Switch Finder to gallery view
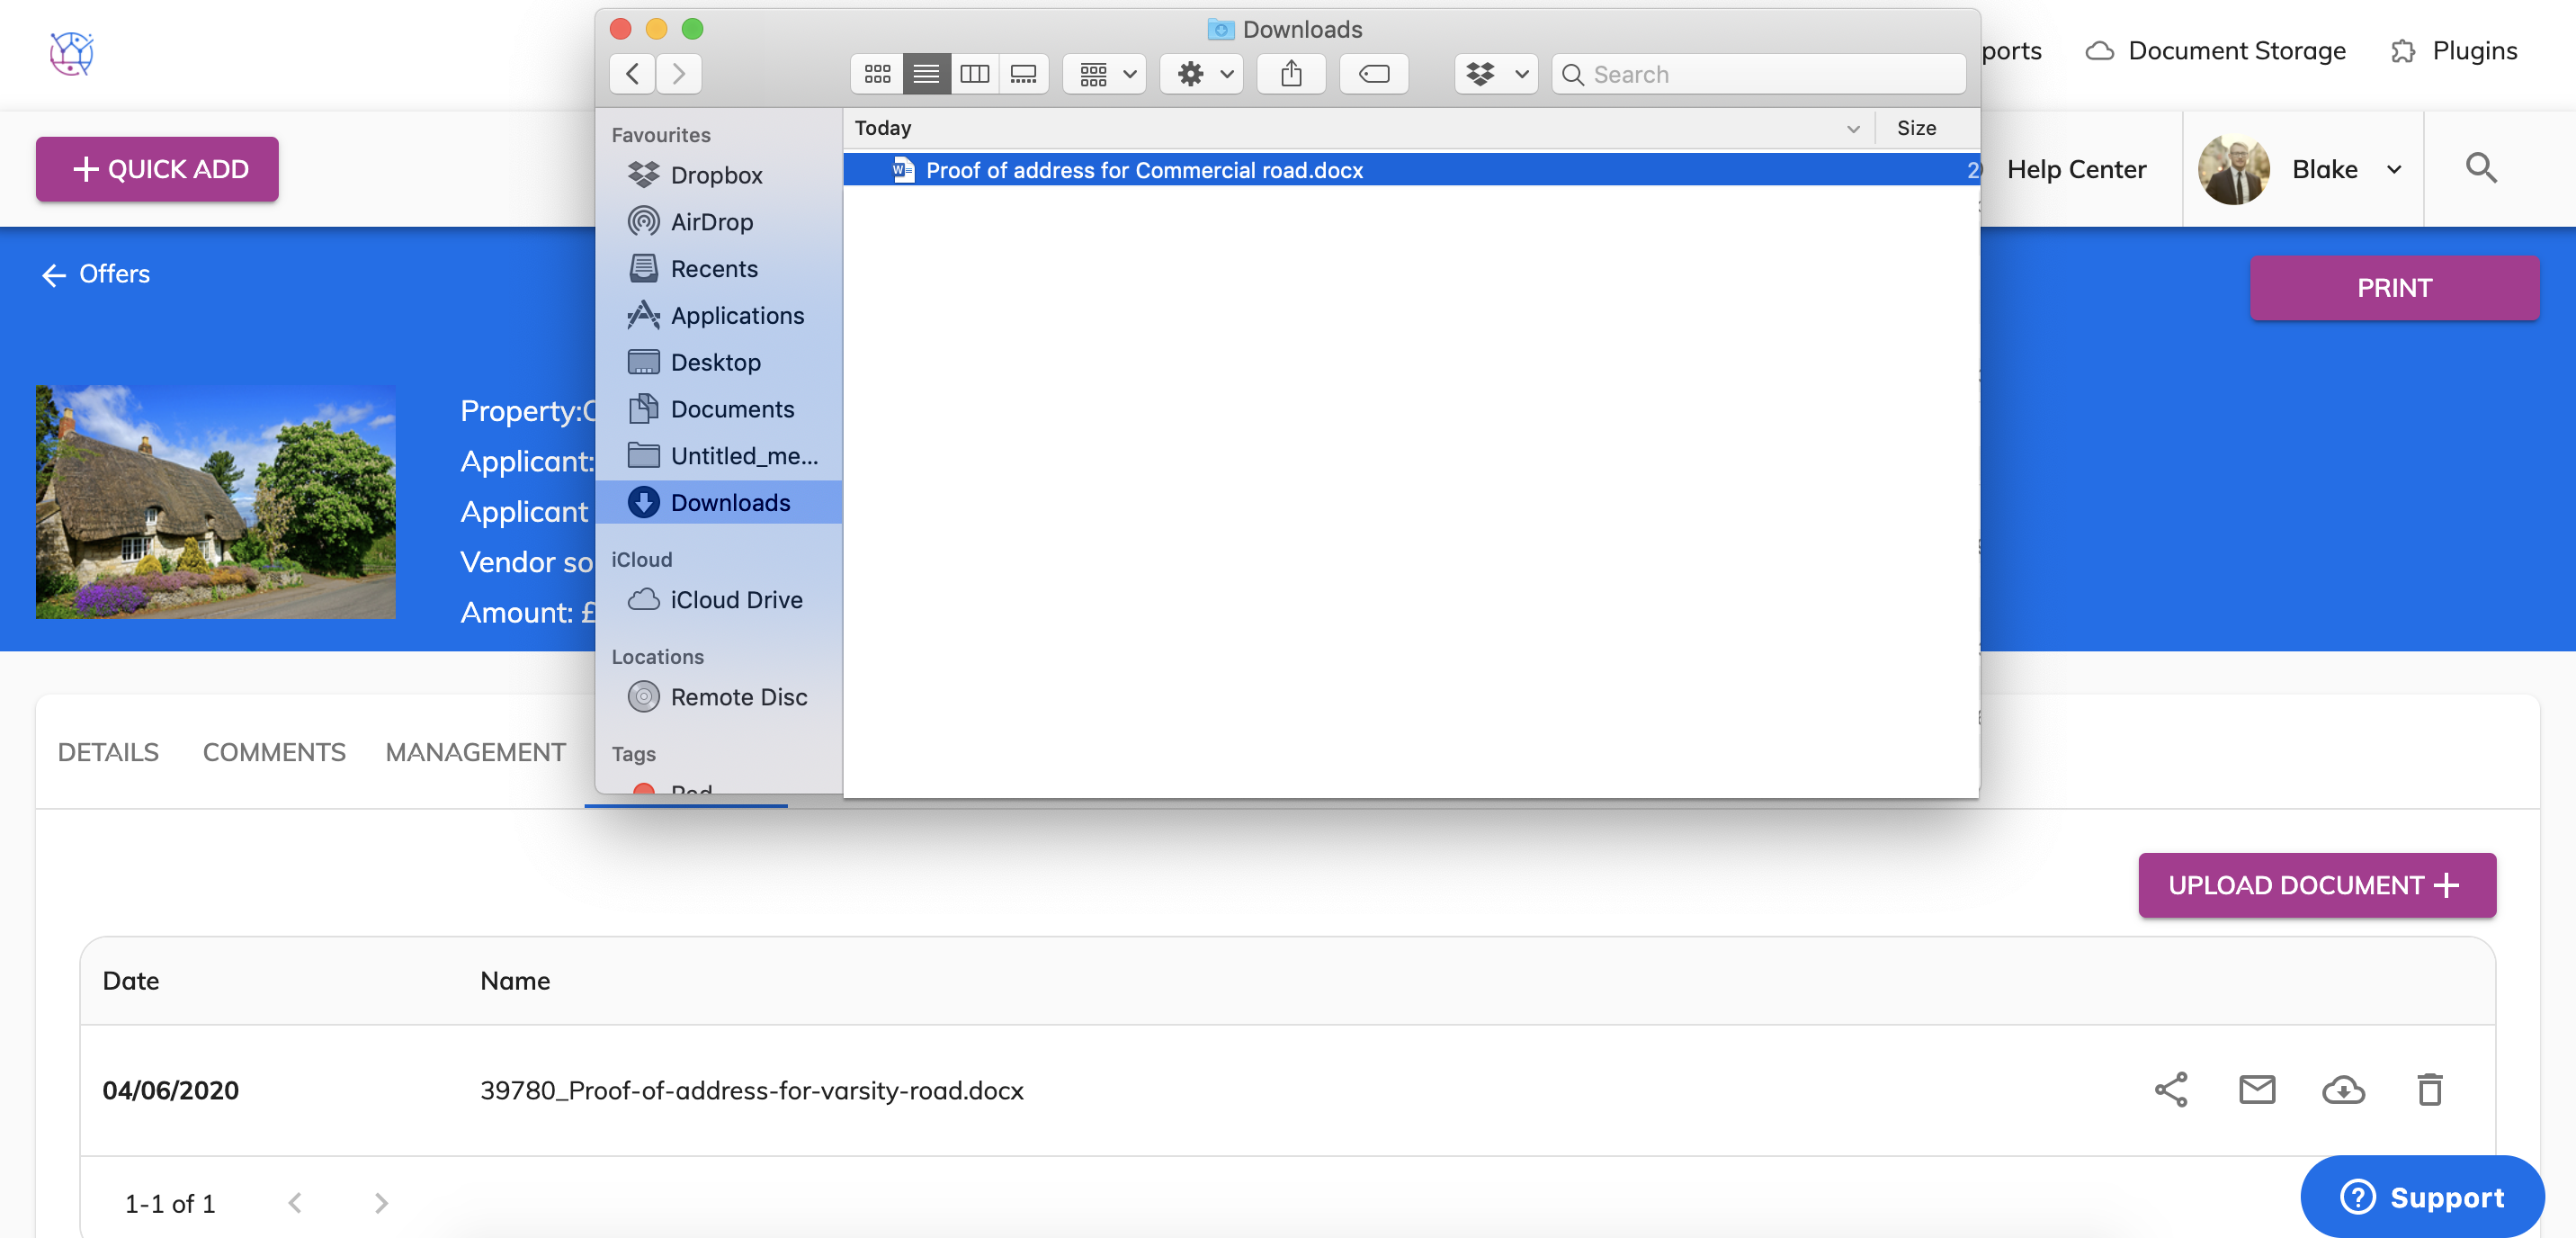Viewport: 2576px width, 1238px height. (1024, 73)
